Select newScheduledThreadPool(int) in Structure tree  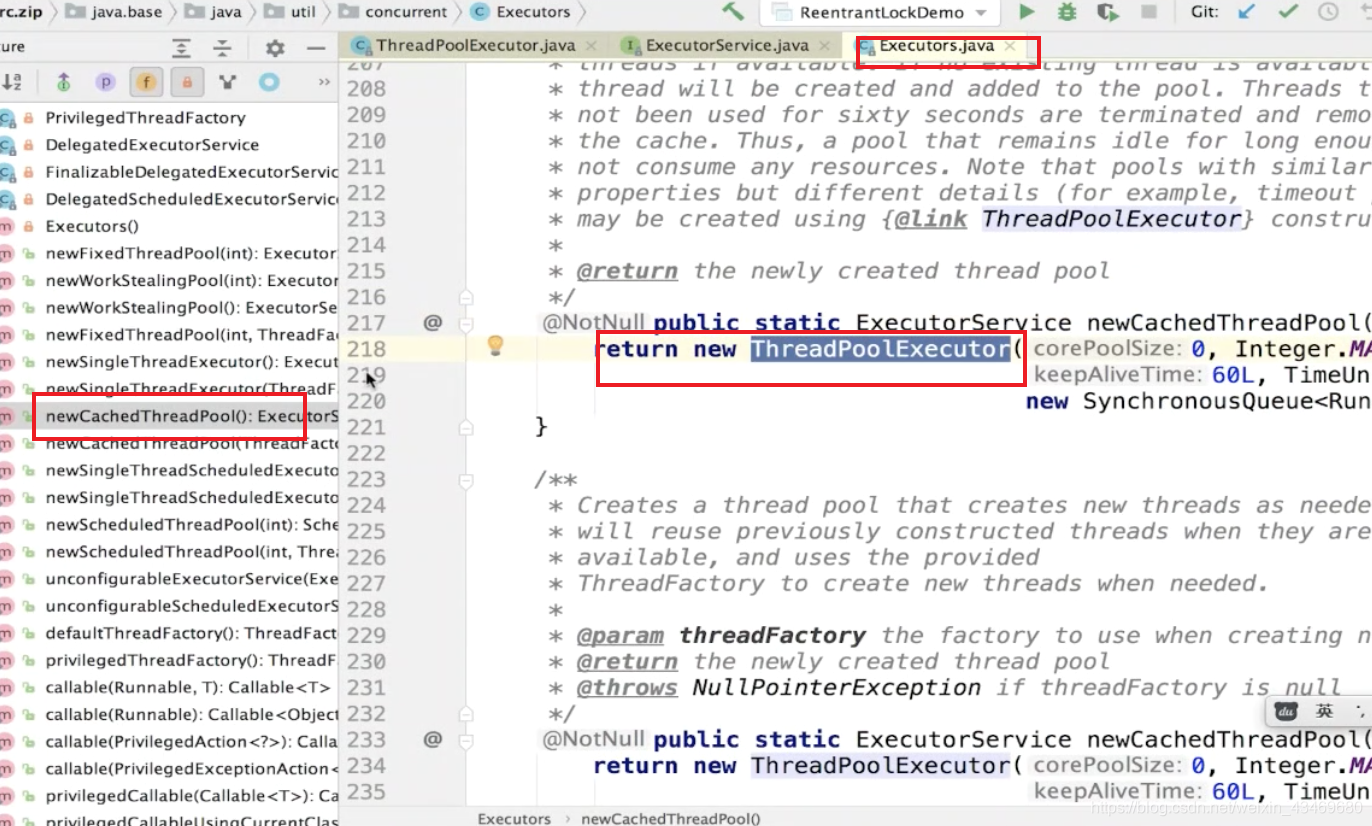click(x=191, y=524)
